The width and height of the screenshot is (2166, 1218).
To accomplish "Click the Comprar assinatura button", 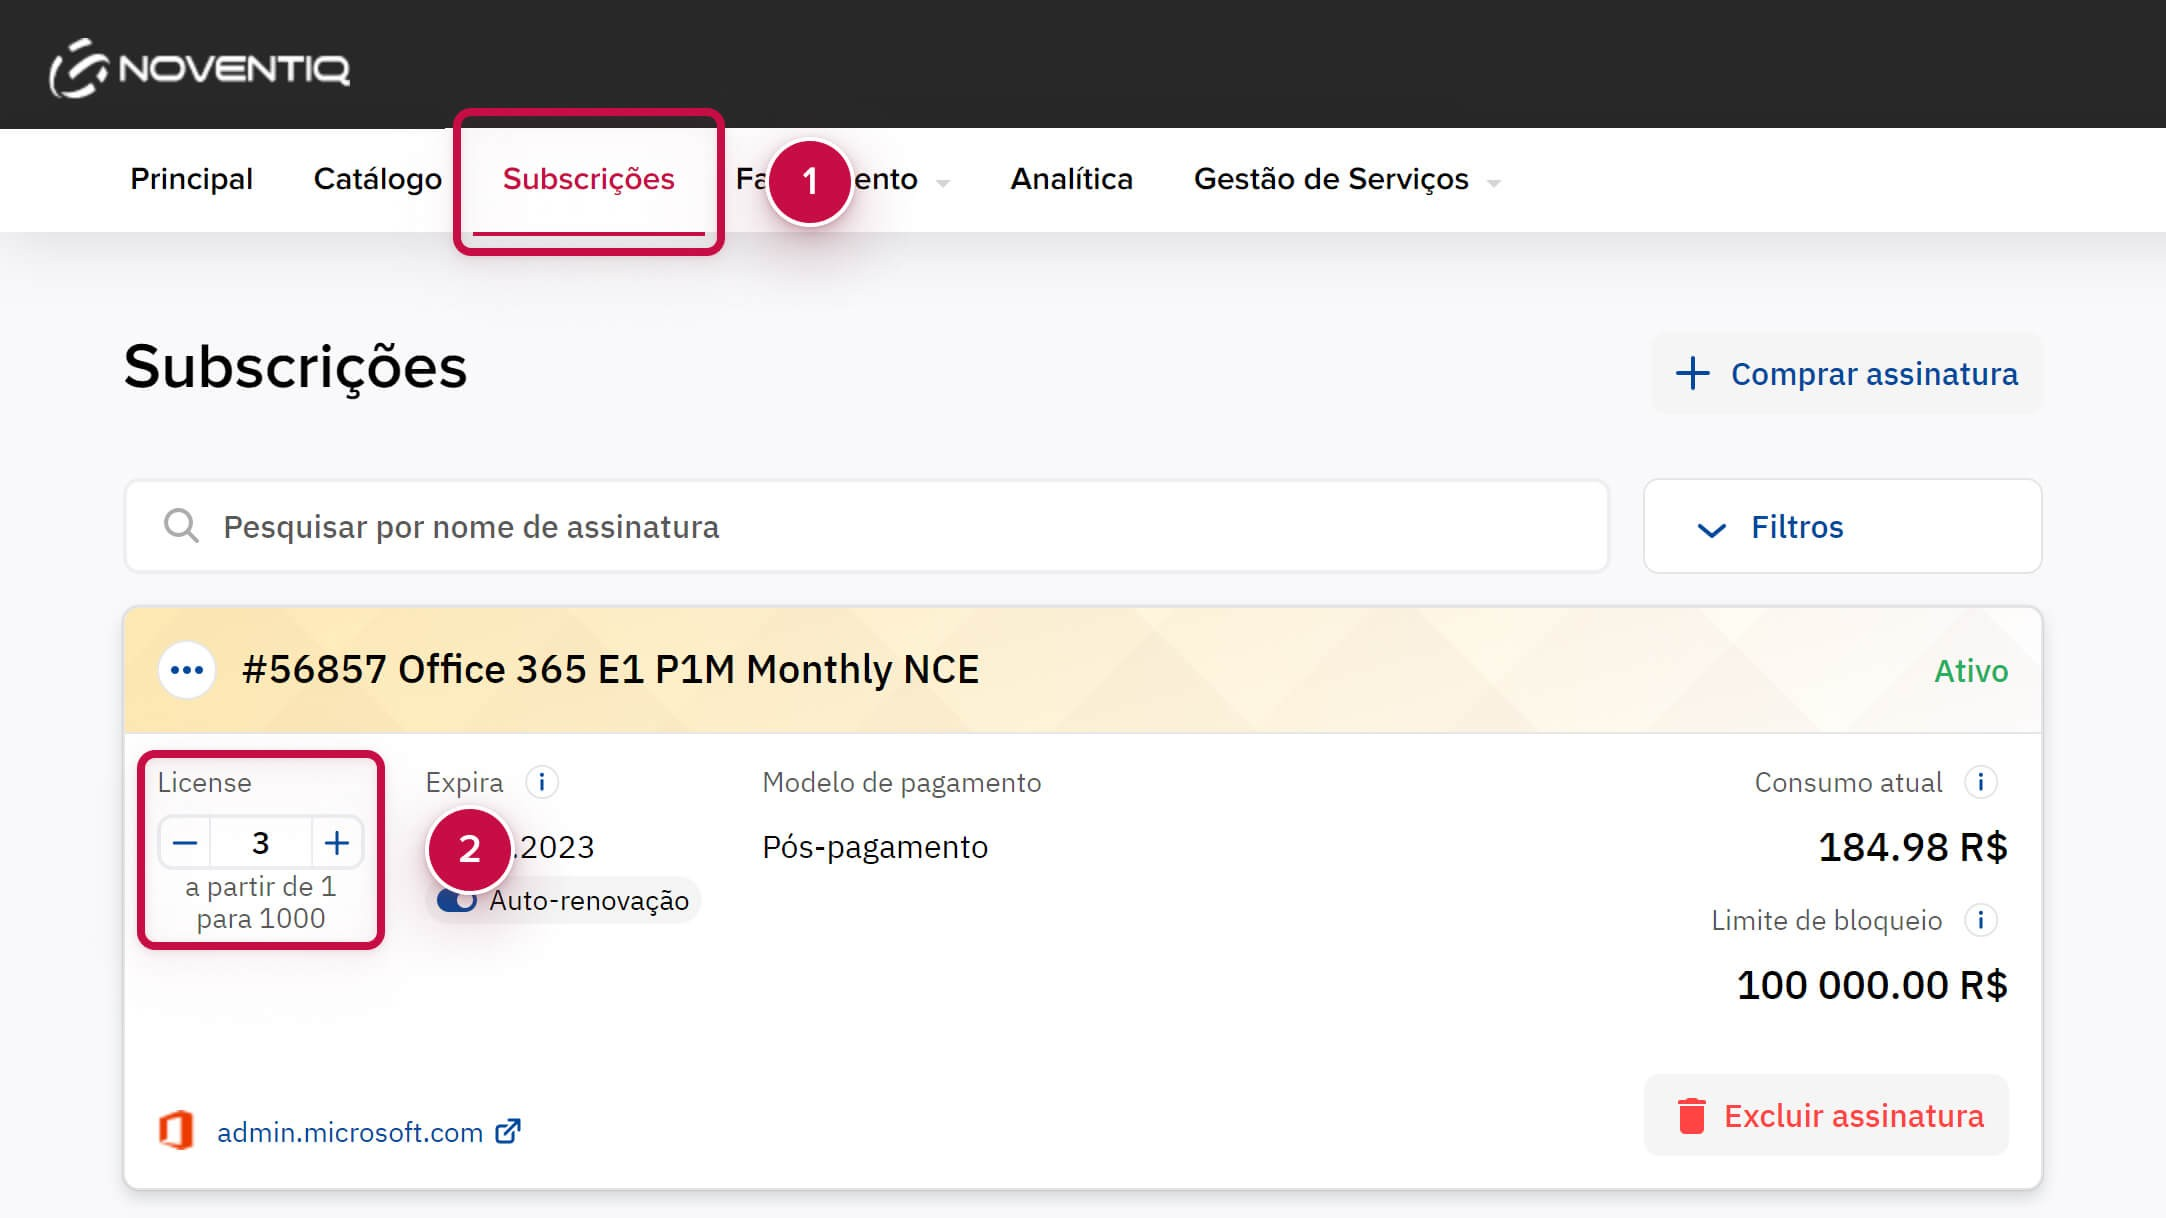I will pos(1846,374).
